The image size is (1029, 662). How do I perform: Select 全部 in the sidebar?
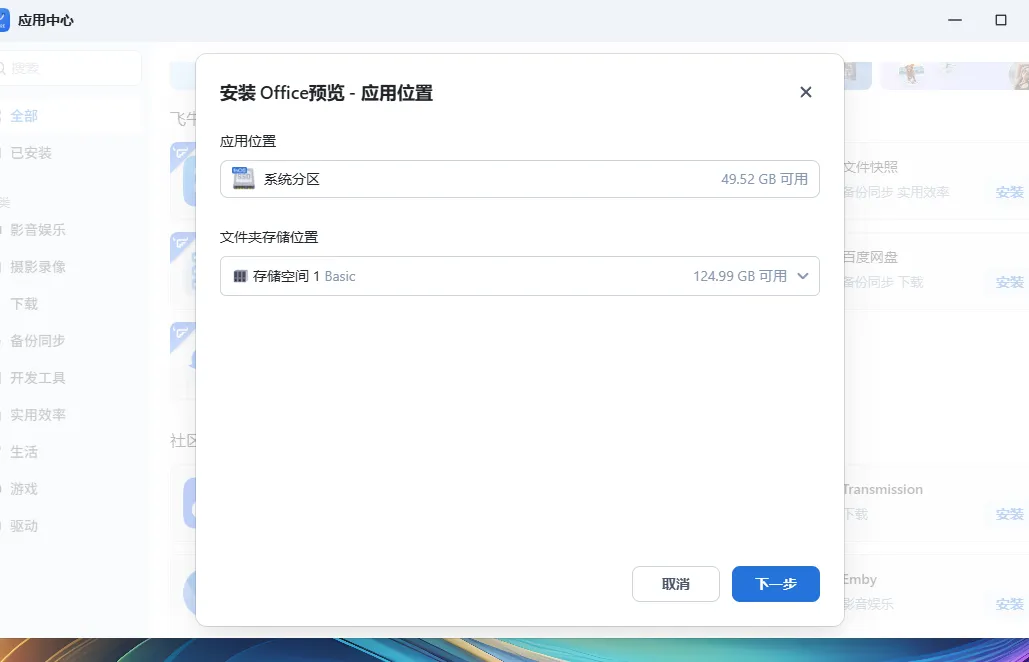[24, 116]
